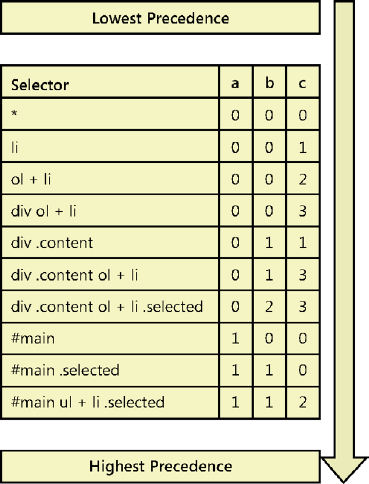
Task: Click column header c
Action: (303, 82)
